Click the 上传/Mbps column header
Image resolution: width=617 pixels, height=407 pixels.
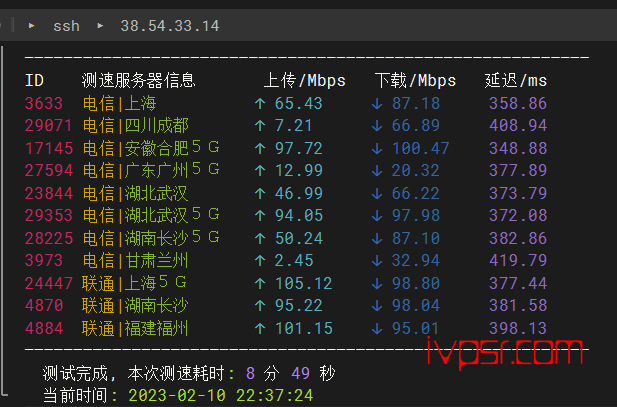pyautogui.click(x=304, y=80)
